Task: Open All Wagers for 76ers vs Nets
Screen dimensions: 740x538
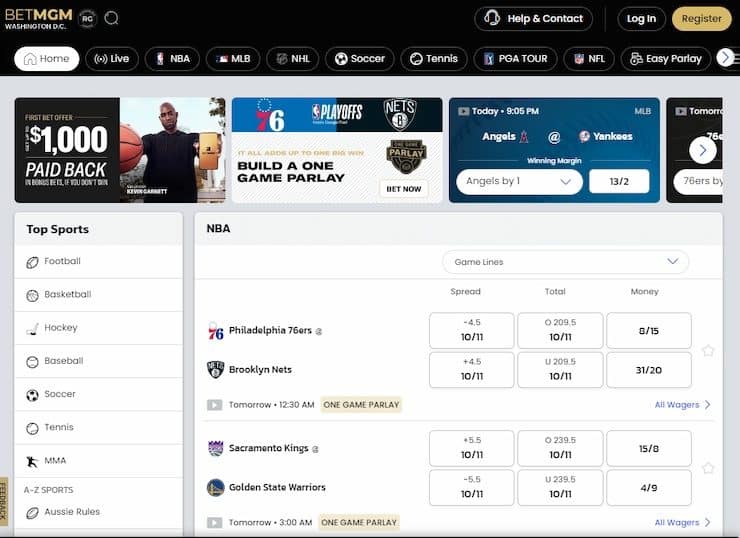Action: tap(682, 404)
